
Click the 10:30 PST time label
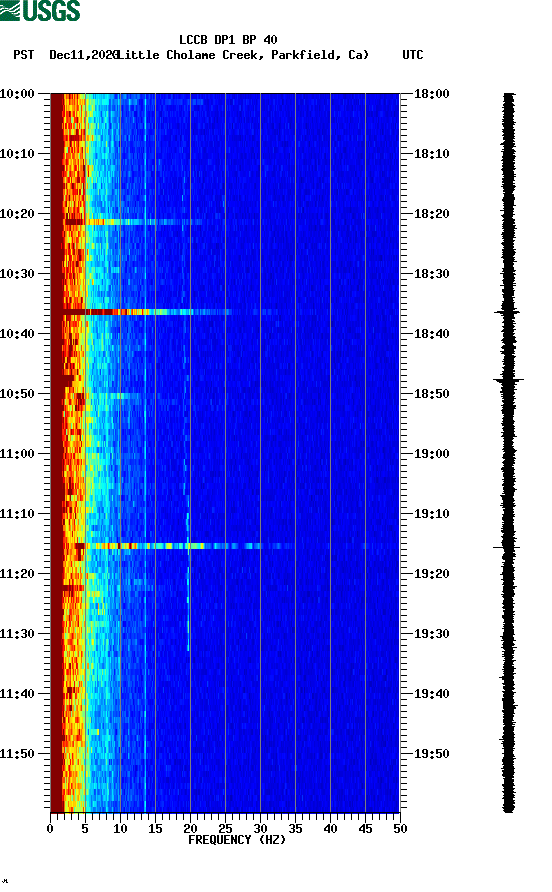(x=18, y=274)
